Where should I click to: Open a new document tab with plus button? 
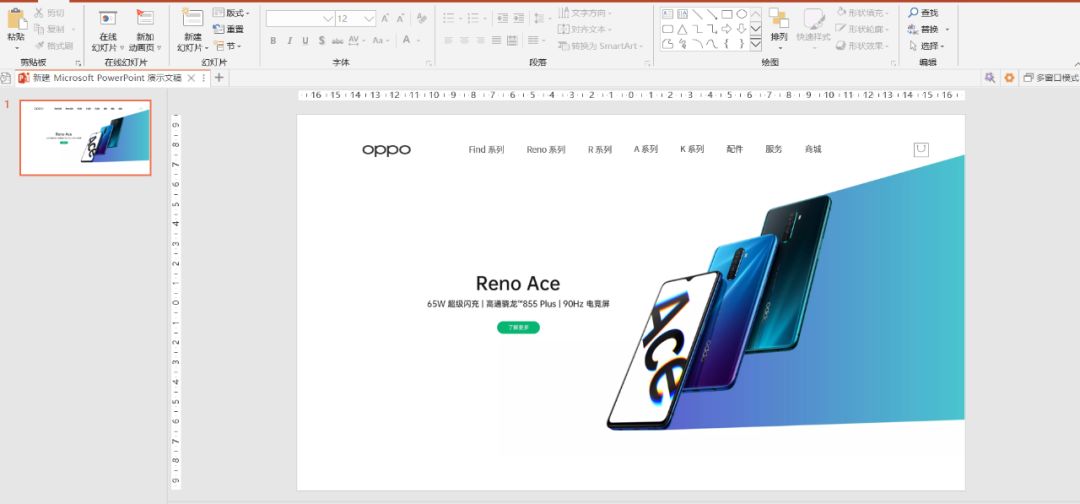(x=219, y=78)
